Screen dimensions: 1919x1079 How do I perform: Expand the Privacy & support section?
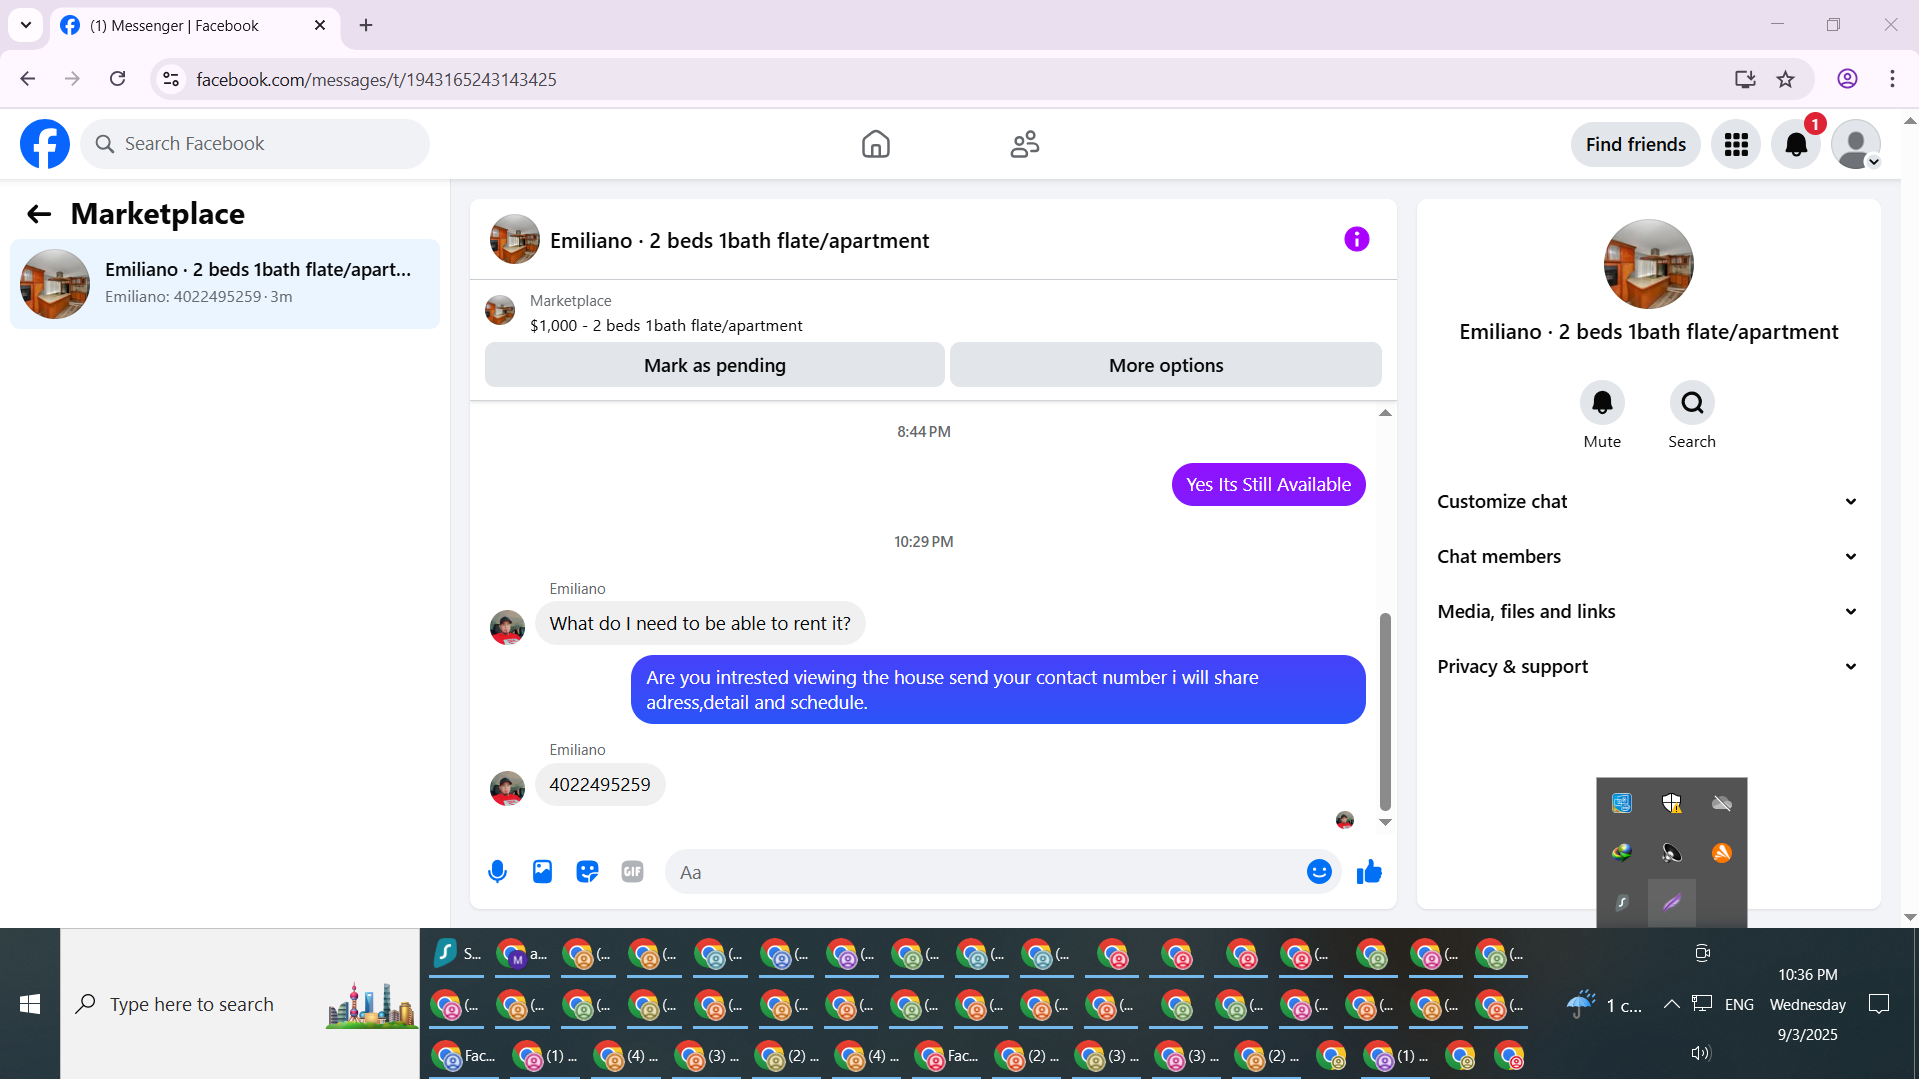pos(1648,667)
